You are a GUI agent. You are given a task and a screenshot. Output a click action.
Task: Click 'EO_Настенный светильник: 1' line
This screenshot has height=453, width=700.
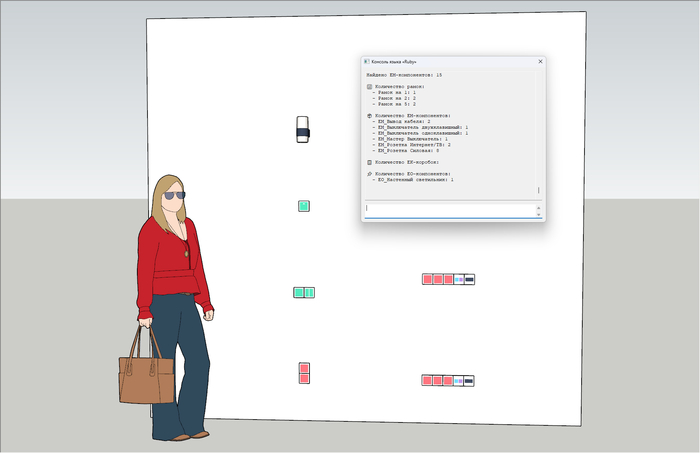(x=413, y=180)
